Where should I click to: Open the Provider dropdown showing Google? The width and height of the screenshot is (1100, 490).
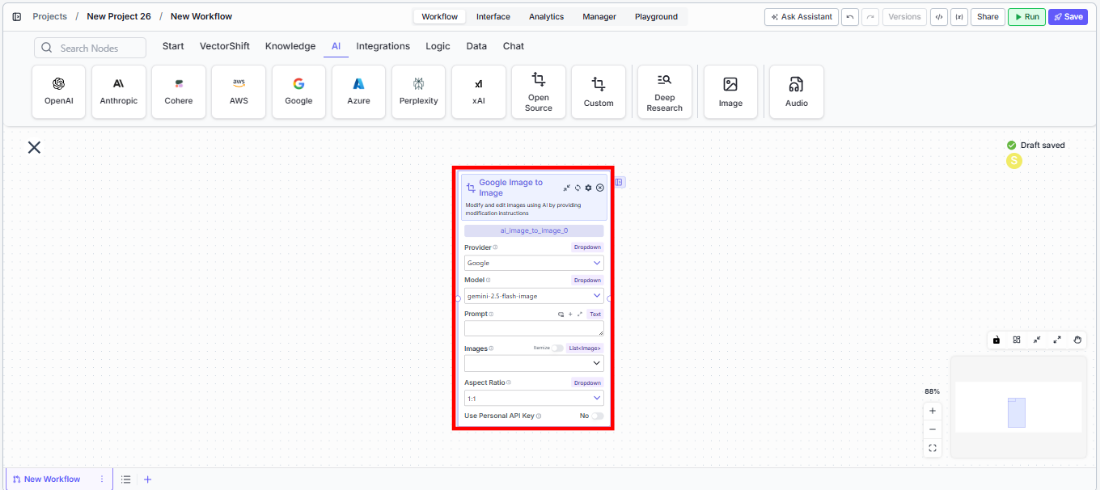point(534,263)
